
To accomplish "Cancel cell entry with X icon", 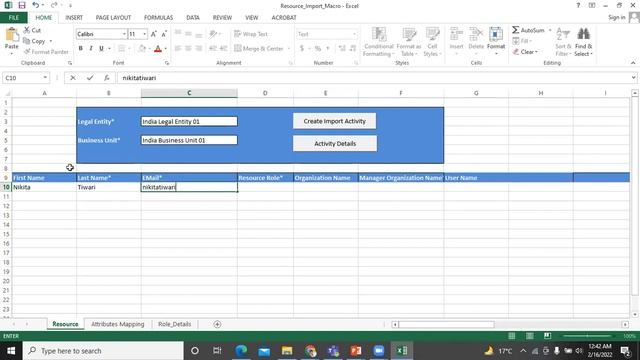I will tap(73, 78).
